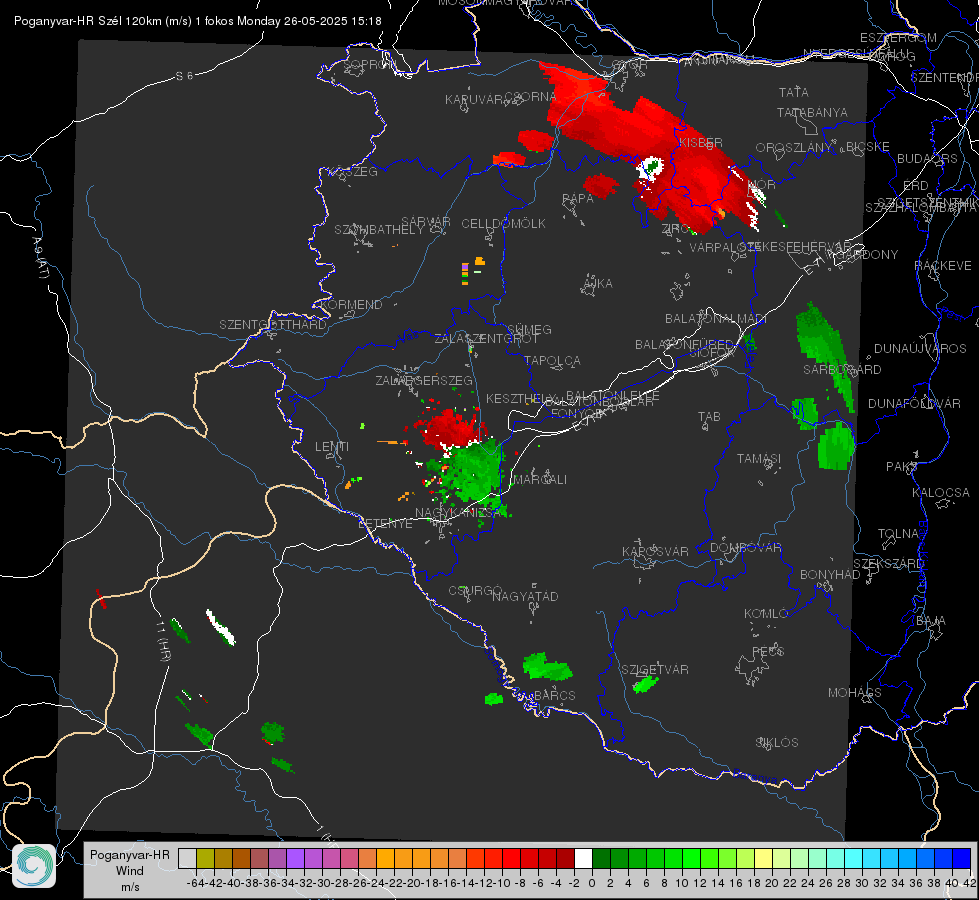Click the SÜMEG town label

pyautogui.click(x=529, y=329)
